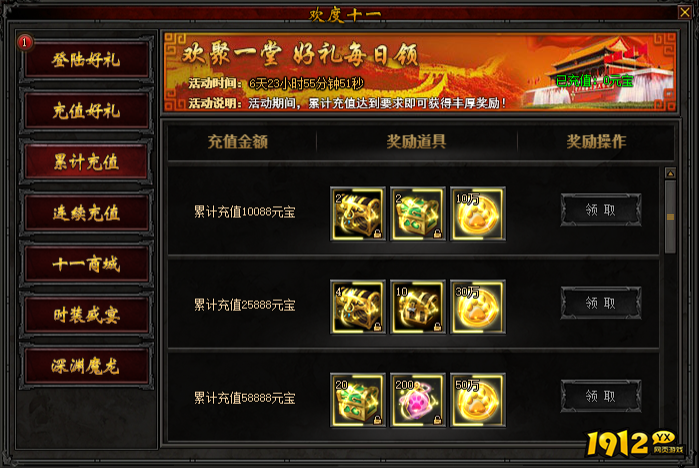699x468 pixels.
Task: Click the golden chest in the 10088 reward row
Action: 358,213
